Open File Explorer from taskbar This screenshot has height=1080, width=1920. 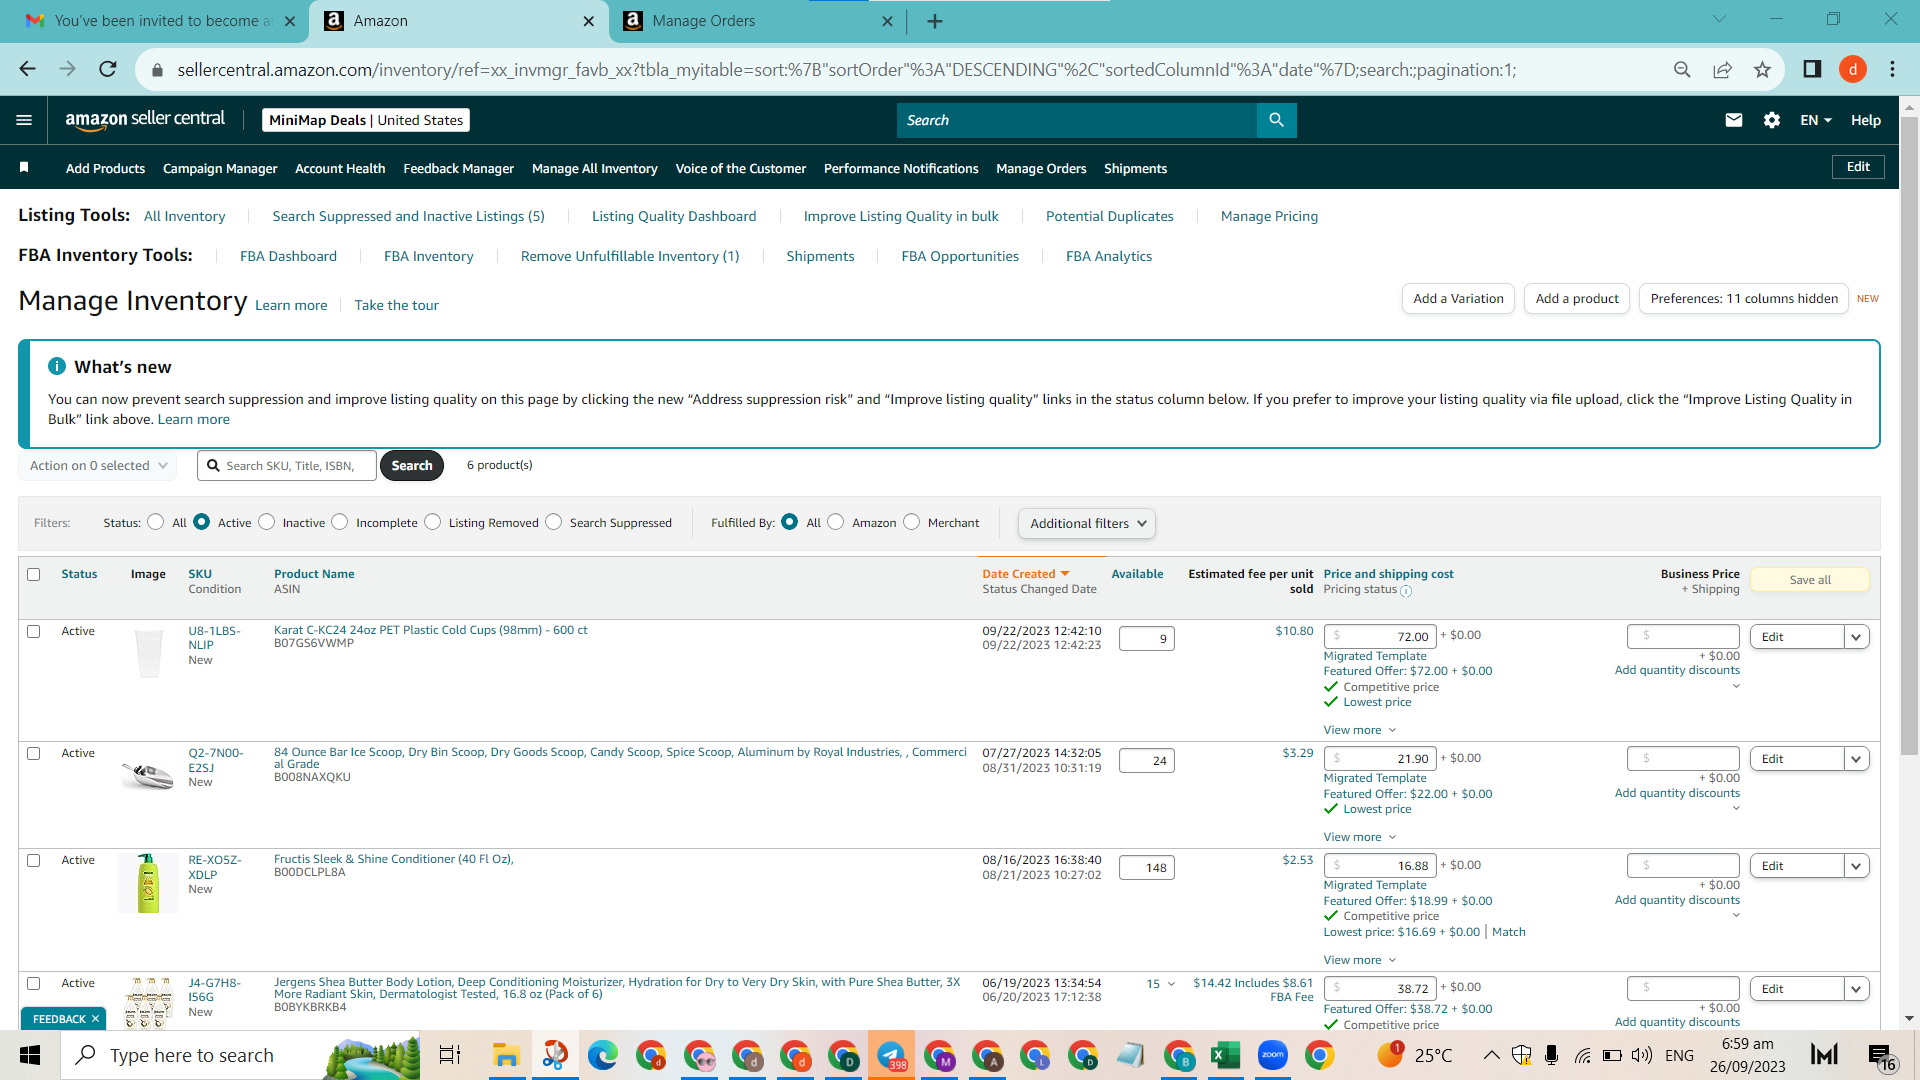coord(506,1055)
